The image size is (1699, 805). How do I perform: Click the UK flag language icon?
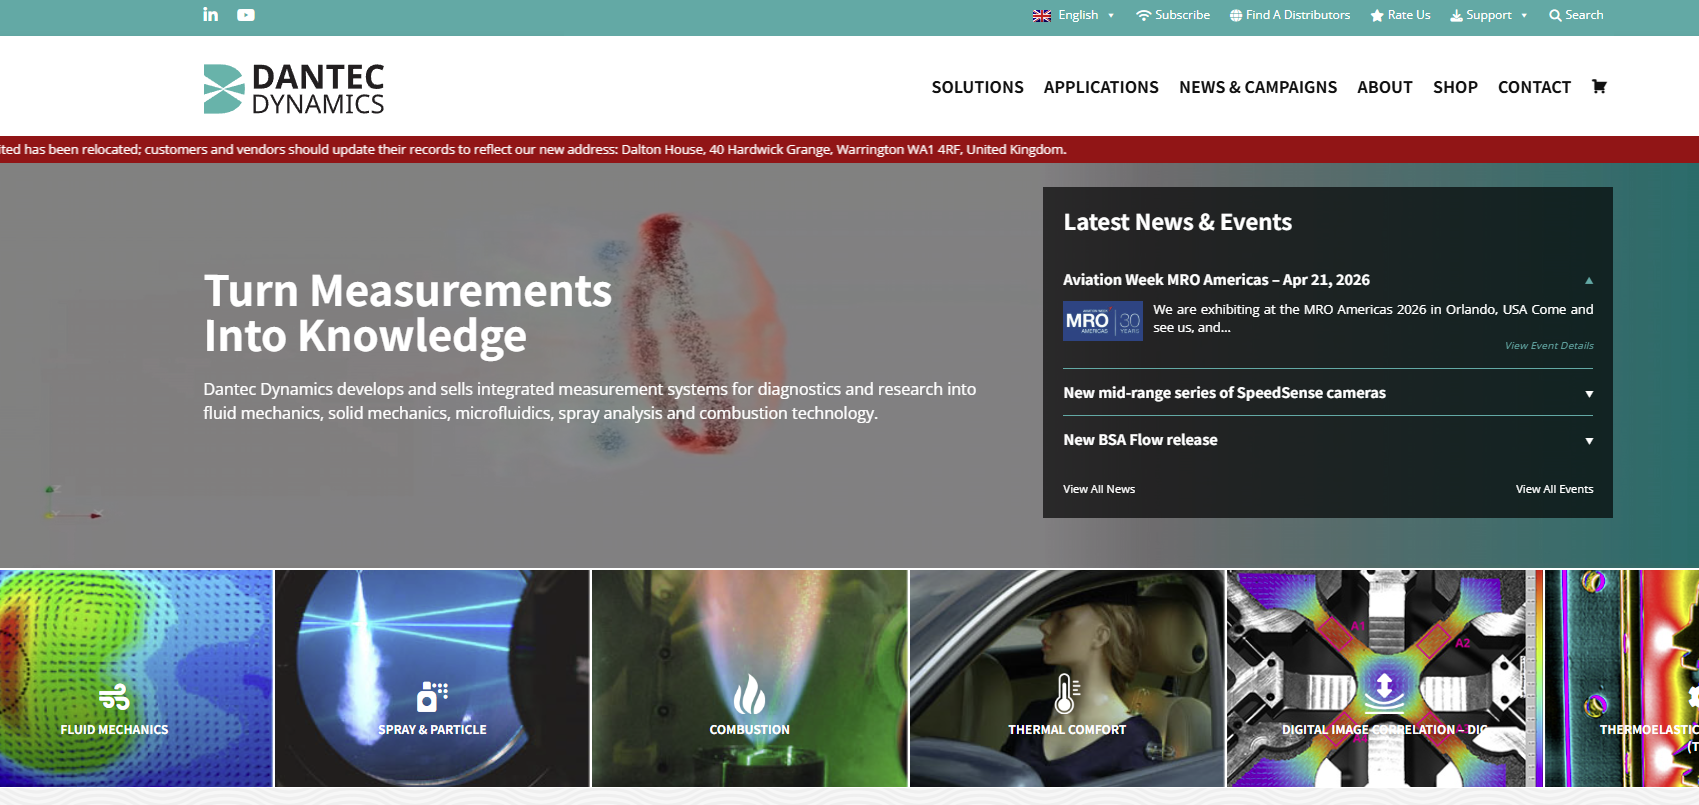[x=1042, y=15]
